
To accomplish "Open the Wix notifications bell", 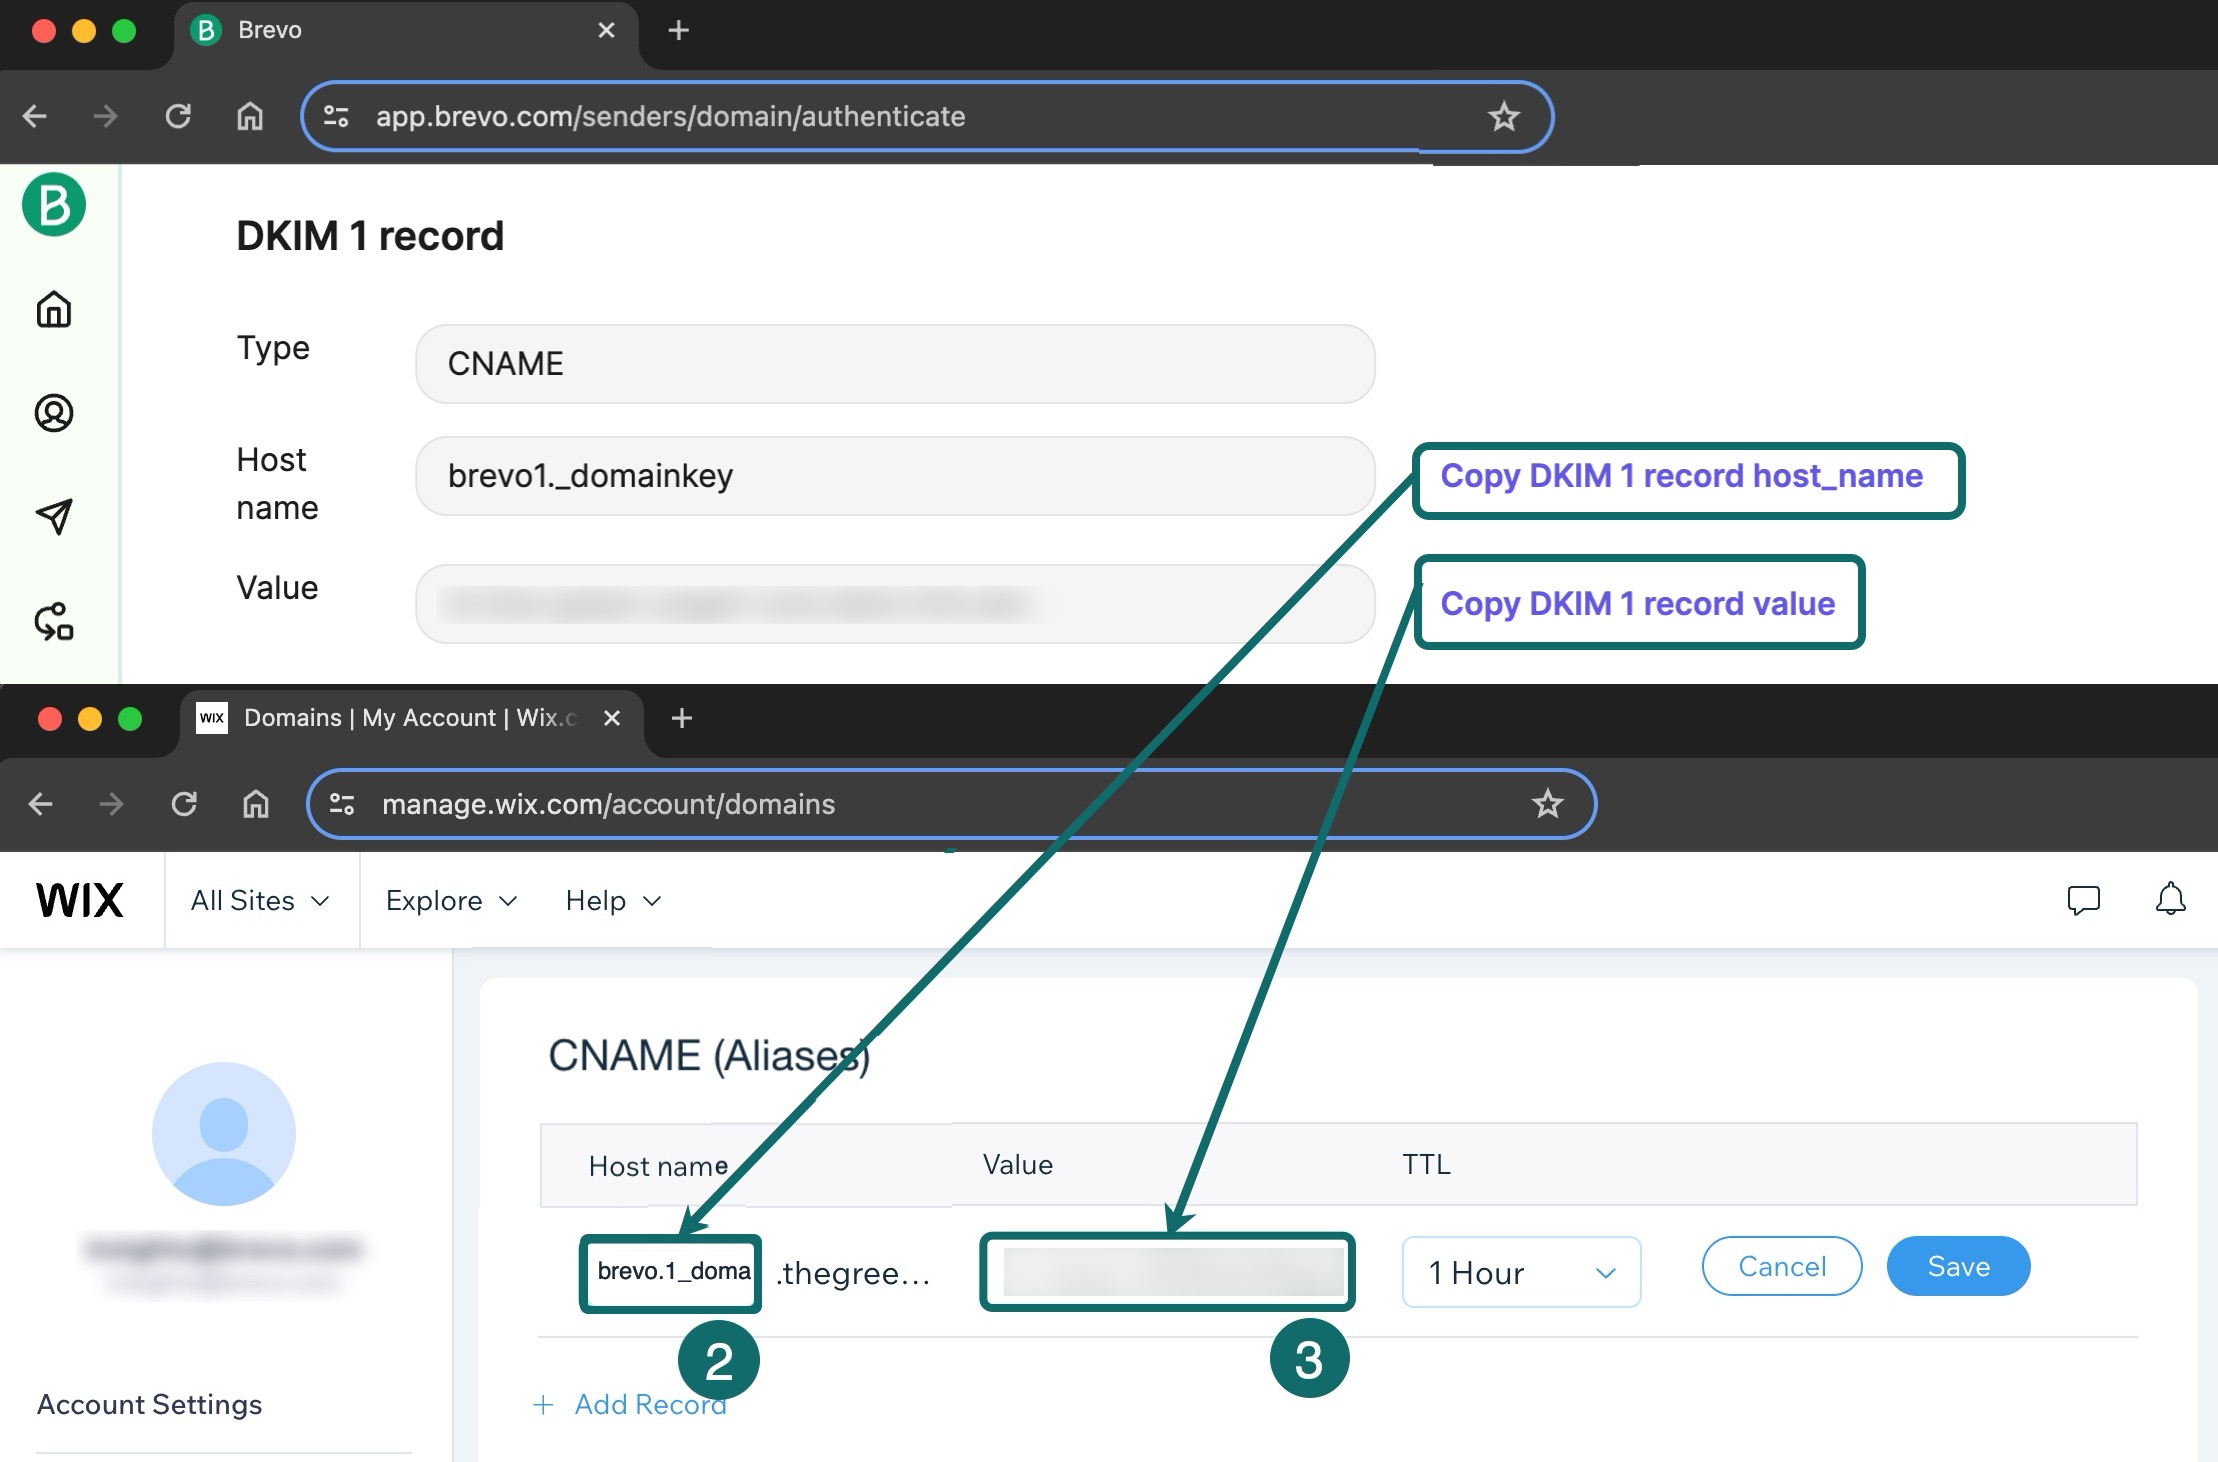I will [2170, 899].
